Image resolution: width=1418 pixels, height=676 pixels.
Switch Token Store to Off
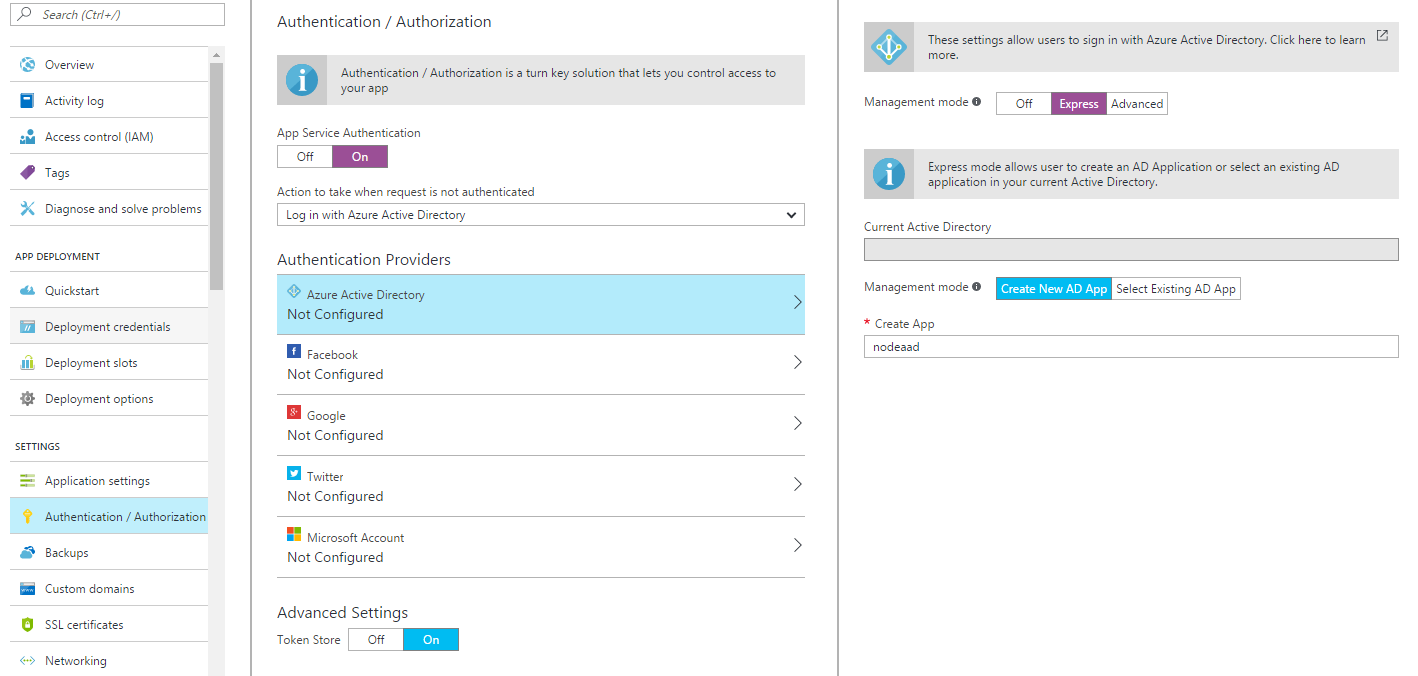point(375,639)
